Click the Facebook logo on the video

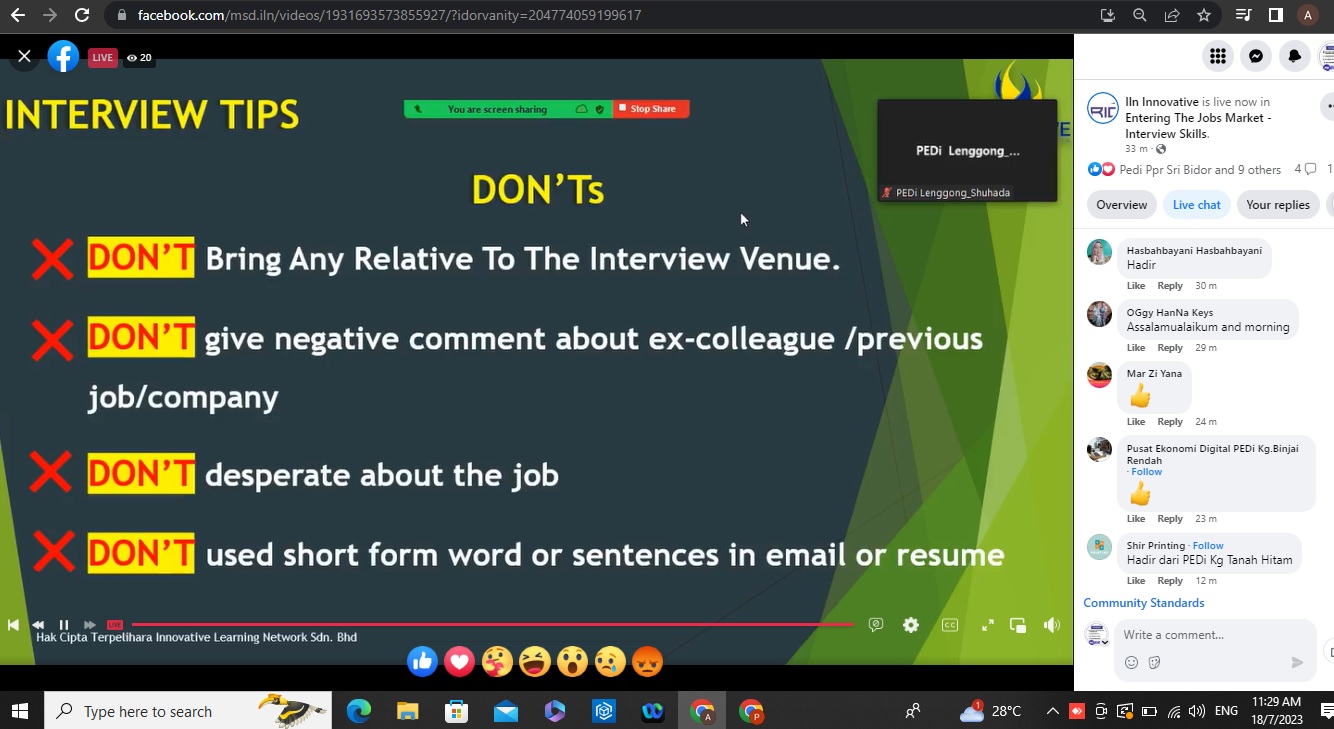point(63,57)
